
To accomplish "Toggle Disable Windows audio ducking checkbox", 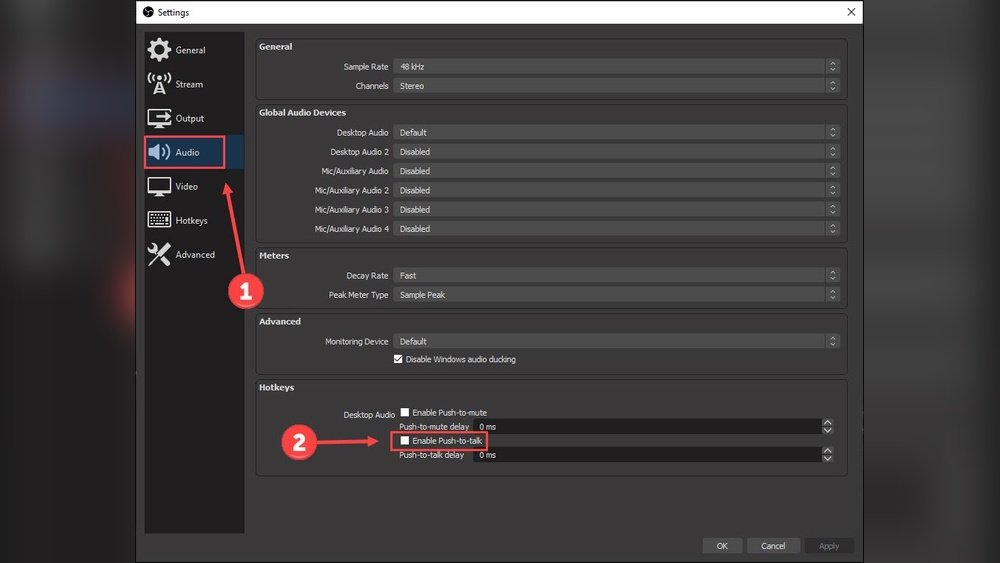I will (398, 359).
